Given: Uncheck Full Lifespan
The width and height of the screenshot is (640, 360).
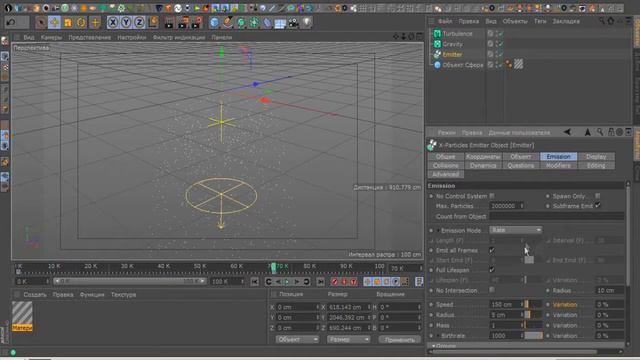Looking at the screenshot, I should coord(492,270).
